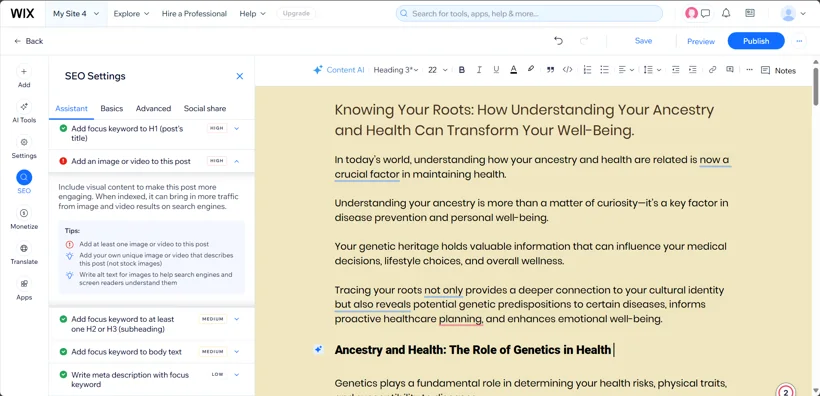Publish the blog post

pos(756,41)
